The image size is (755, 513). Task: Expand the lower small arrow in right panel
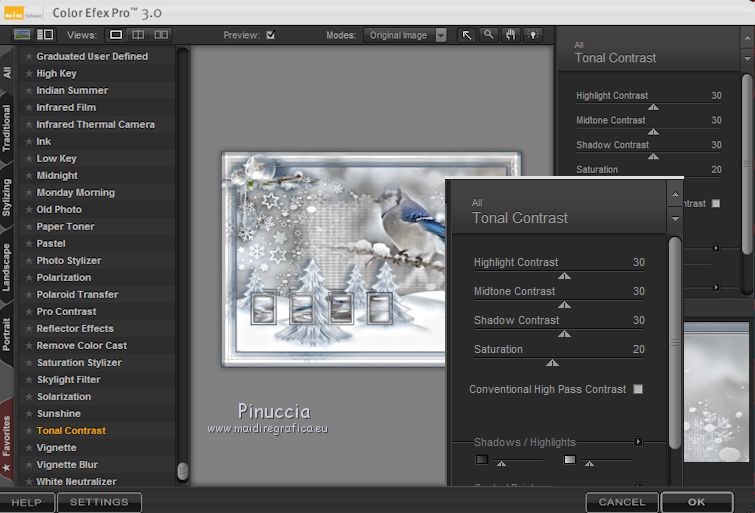(716, 287)
